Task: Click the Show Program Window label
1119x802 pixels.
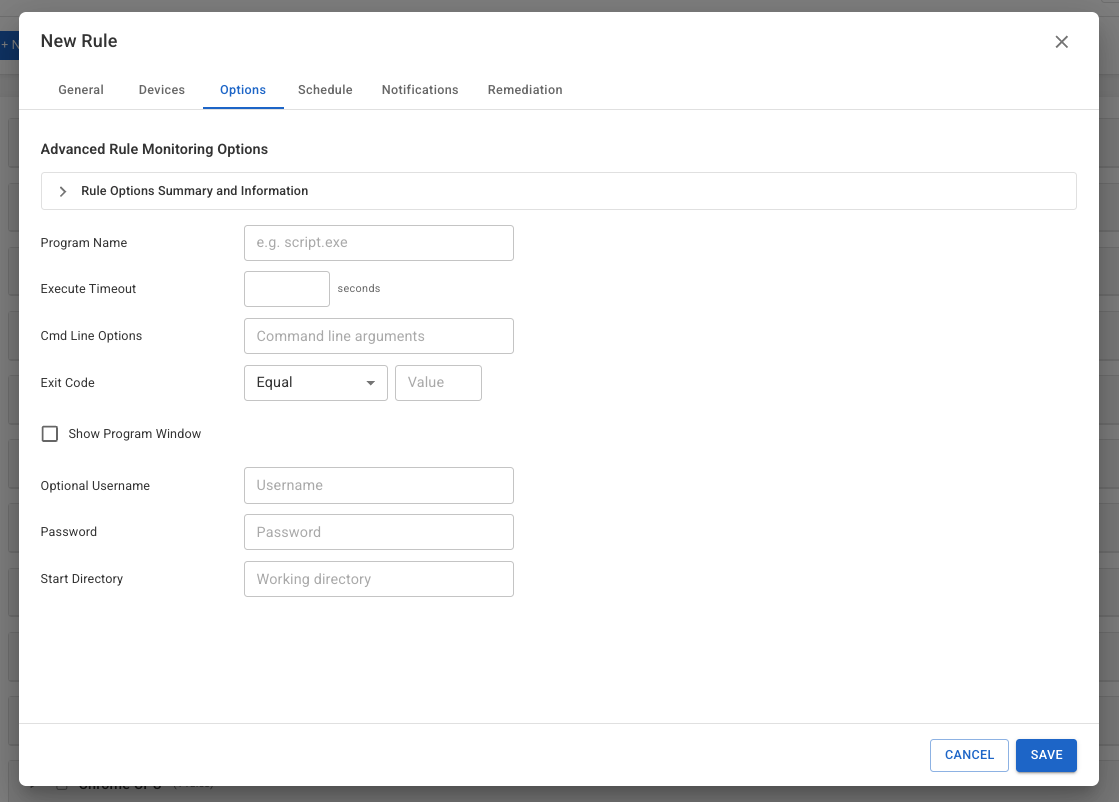Action: click(x=135, y=434)
